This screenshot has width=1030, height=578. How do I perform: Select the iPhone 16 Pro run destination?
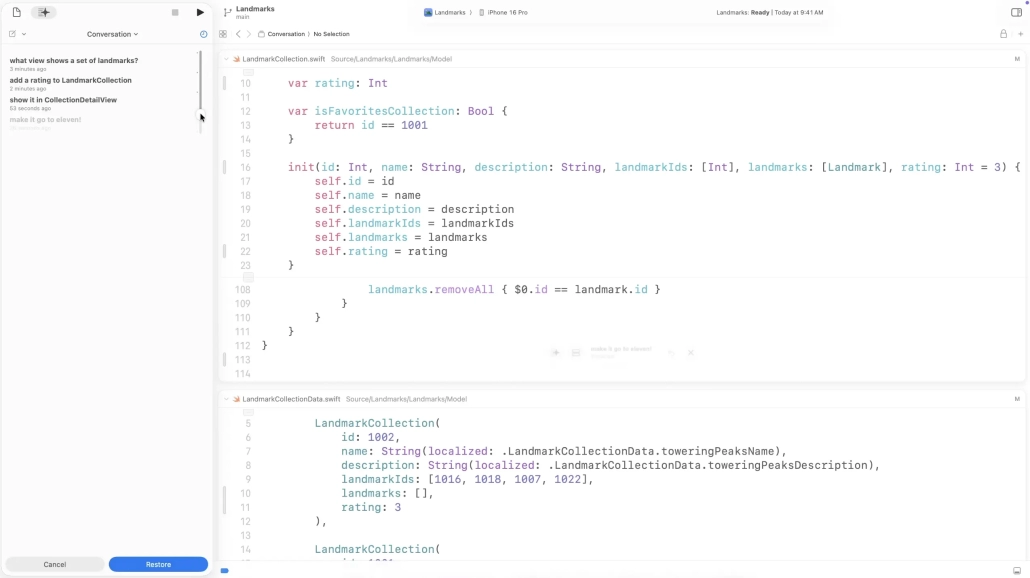click(505, 12)
